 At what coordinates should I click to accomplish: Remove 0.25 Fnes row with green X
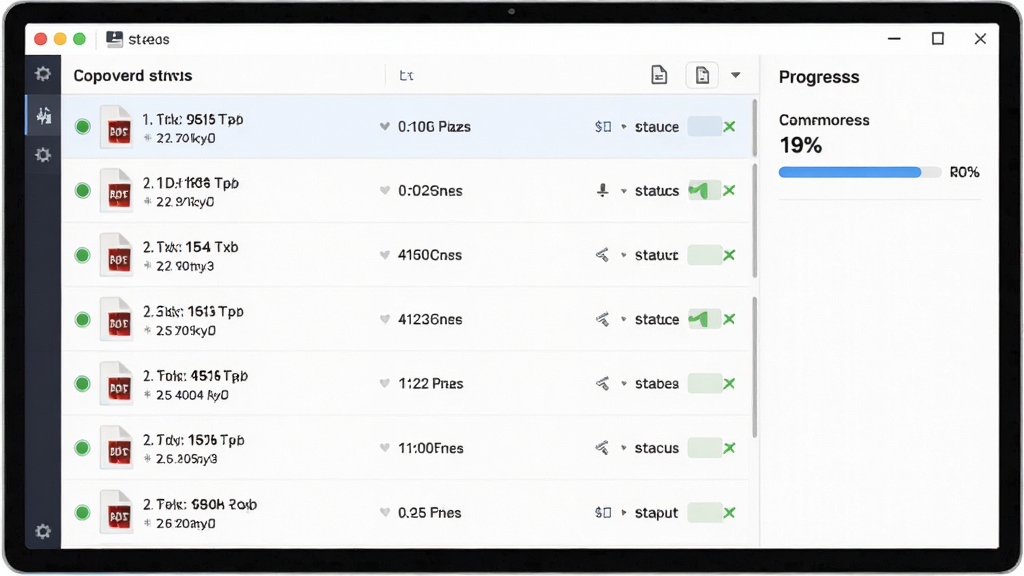click(x=729, y=513)
